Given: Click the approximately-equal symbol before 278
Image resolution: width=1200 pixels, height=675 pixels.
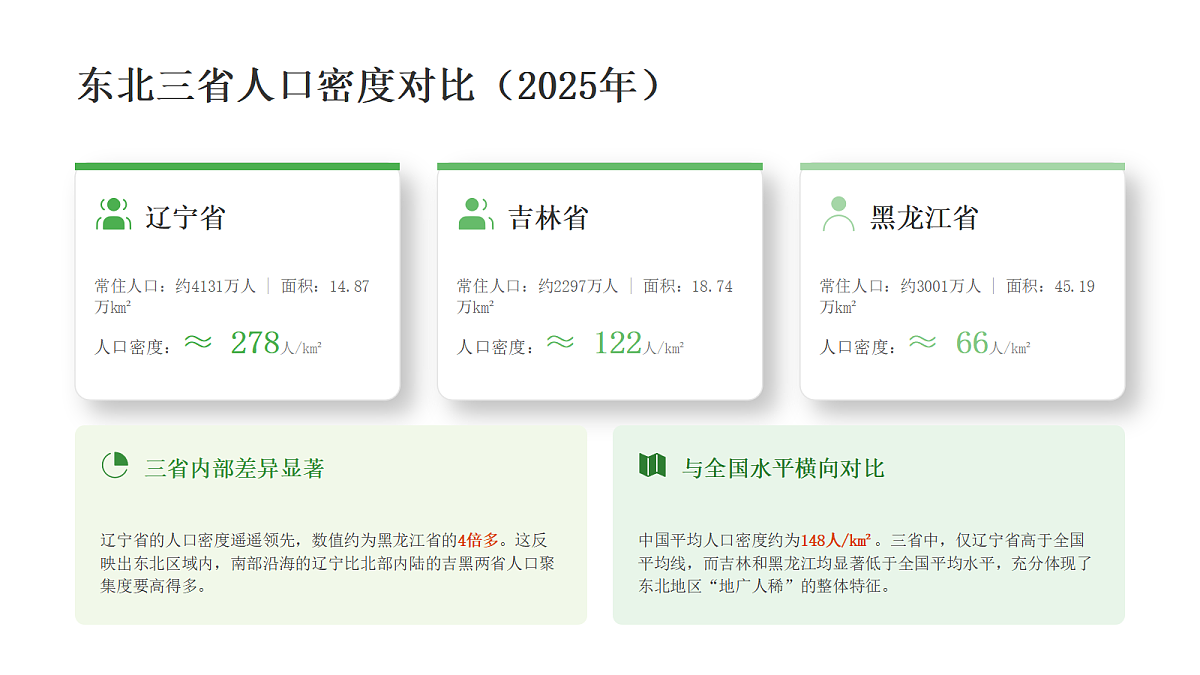Looking at the screenshot, I should tap(199, 342).
